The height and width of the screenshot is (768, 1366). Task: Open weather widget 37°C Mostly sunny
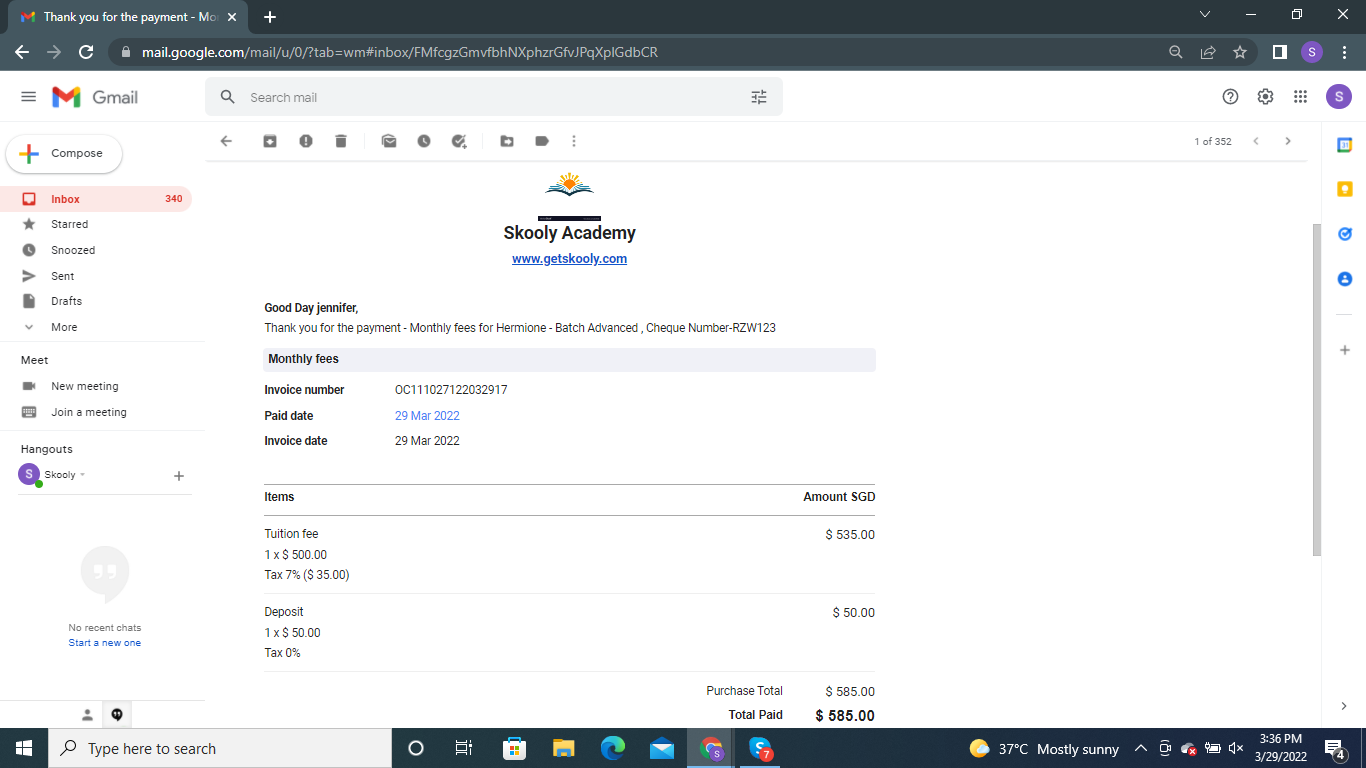click(1044, 748)
